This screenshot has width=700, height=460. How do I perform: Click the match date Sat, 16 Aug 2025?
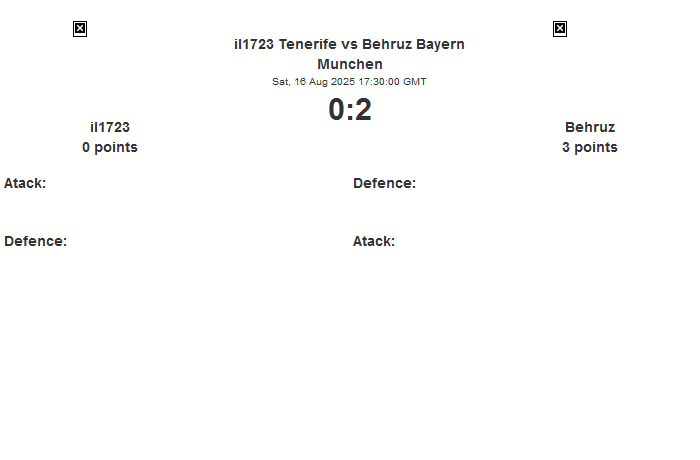(313, 82)
